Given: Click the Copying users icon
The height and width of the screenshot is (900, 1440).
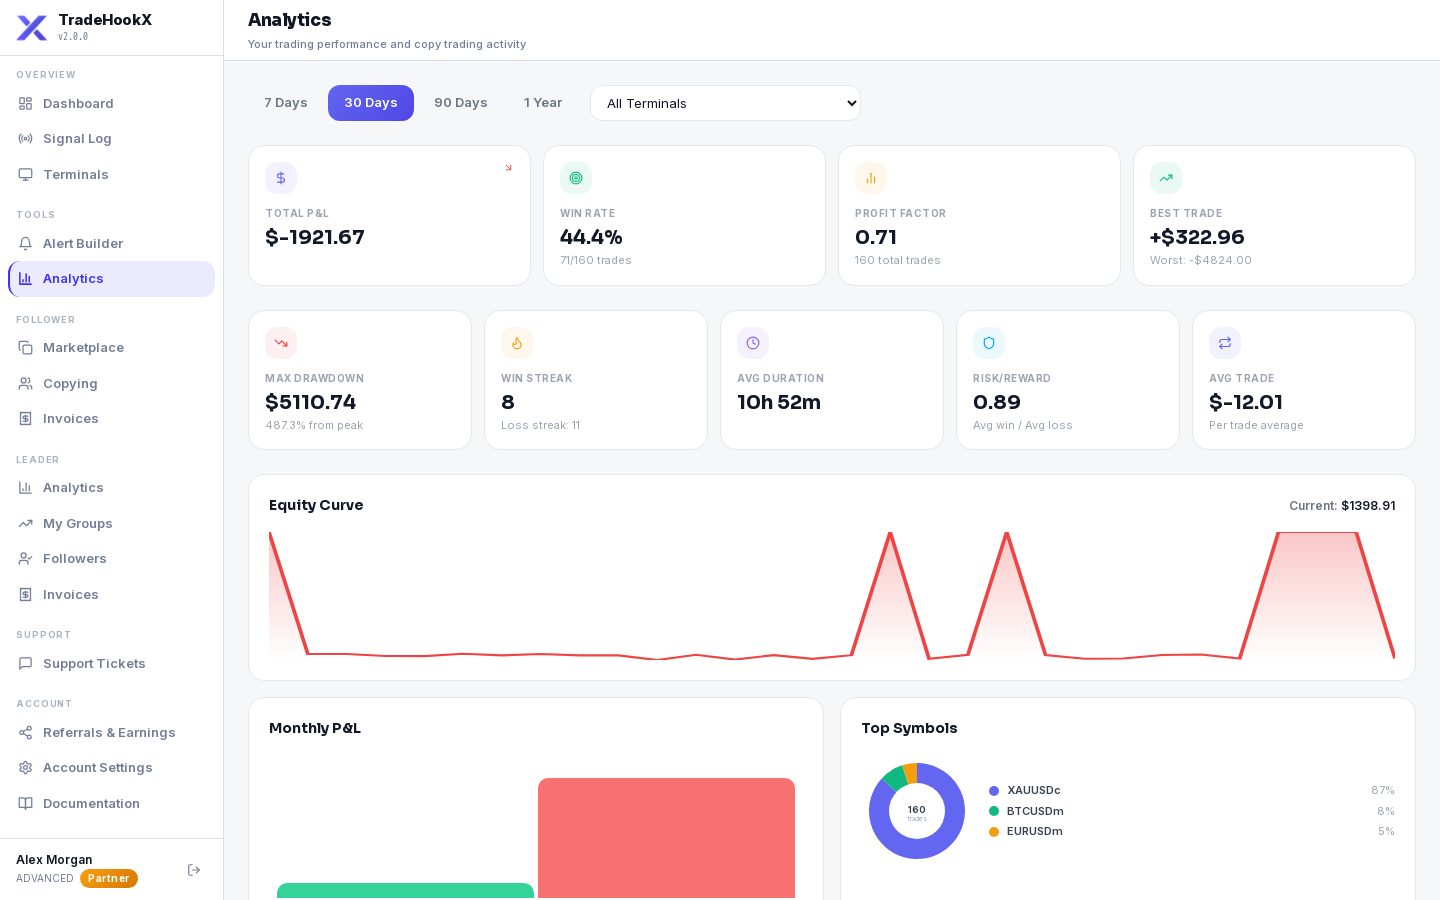Looking at the screenshot, I should pyautogui.click(x=26, y=384).
